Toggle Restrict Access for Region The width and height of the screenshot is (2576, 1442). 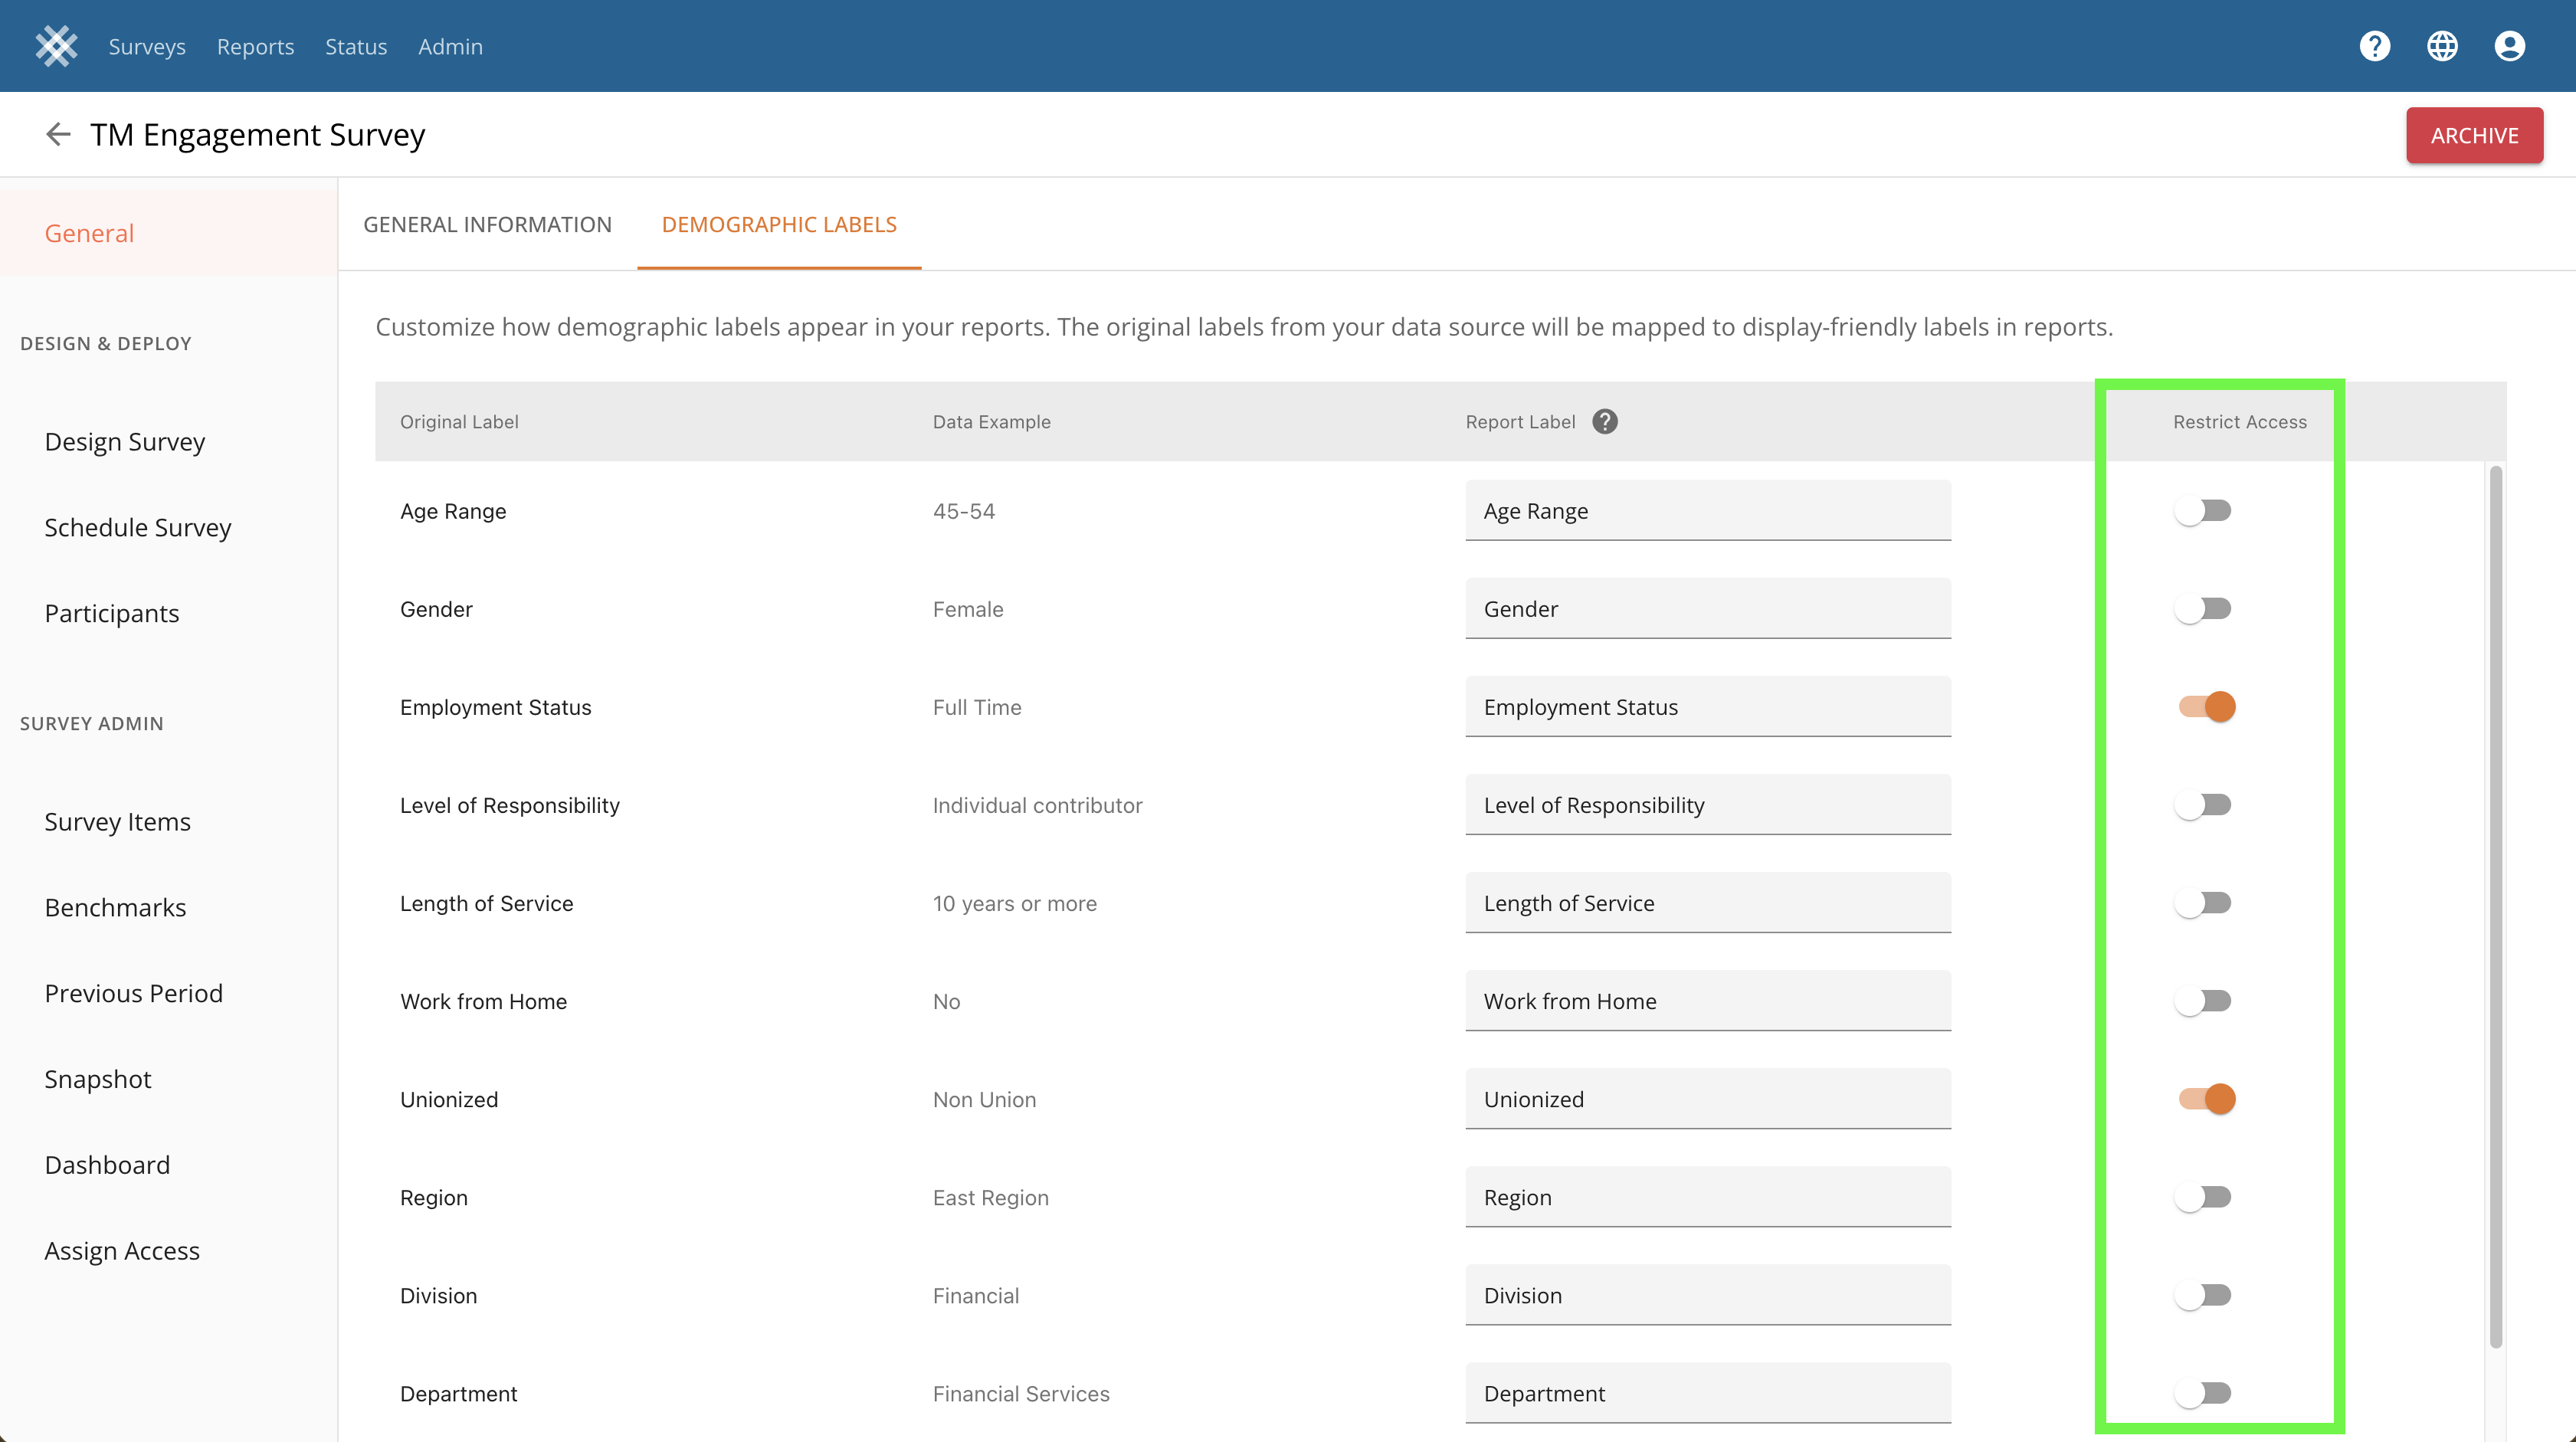(x=2204, y=1197)
